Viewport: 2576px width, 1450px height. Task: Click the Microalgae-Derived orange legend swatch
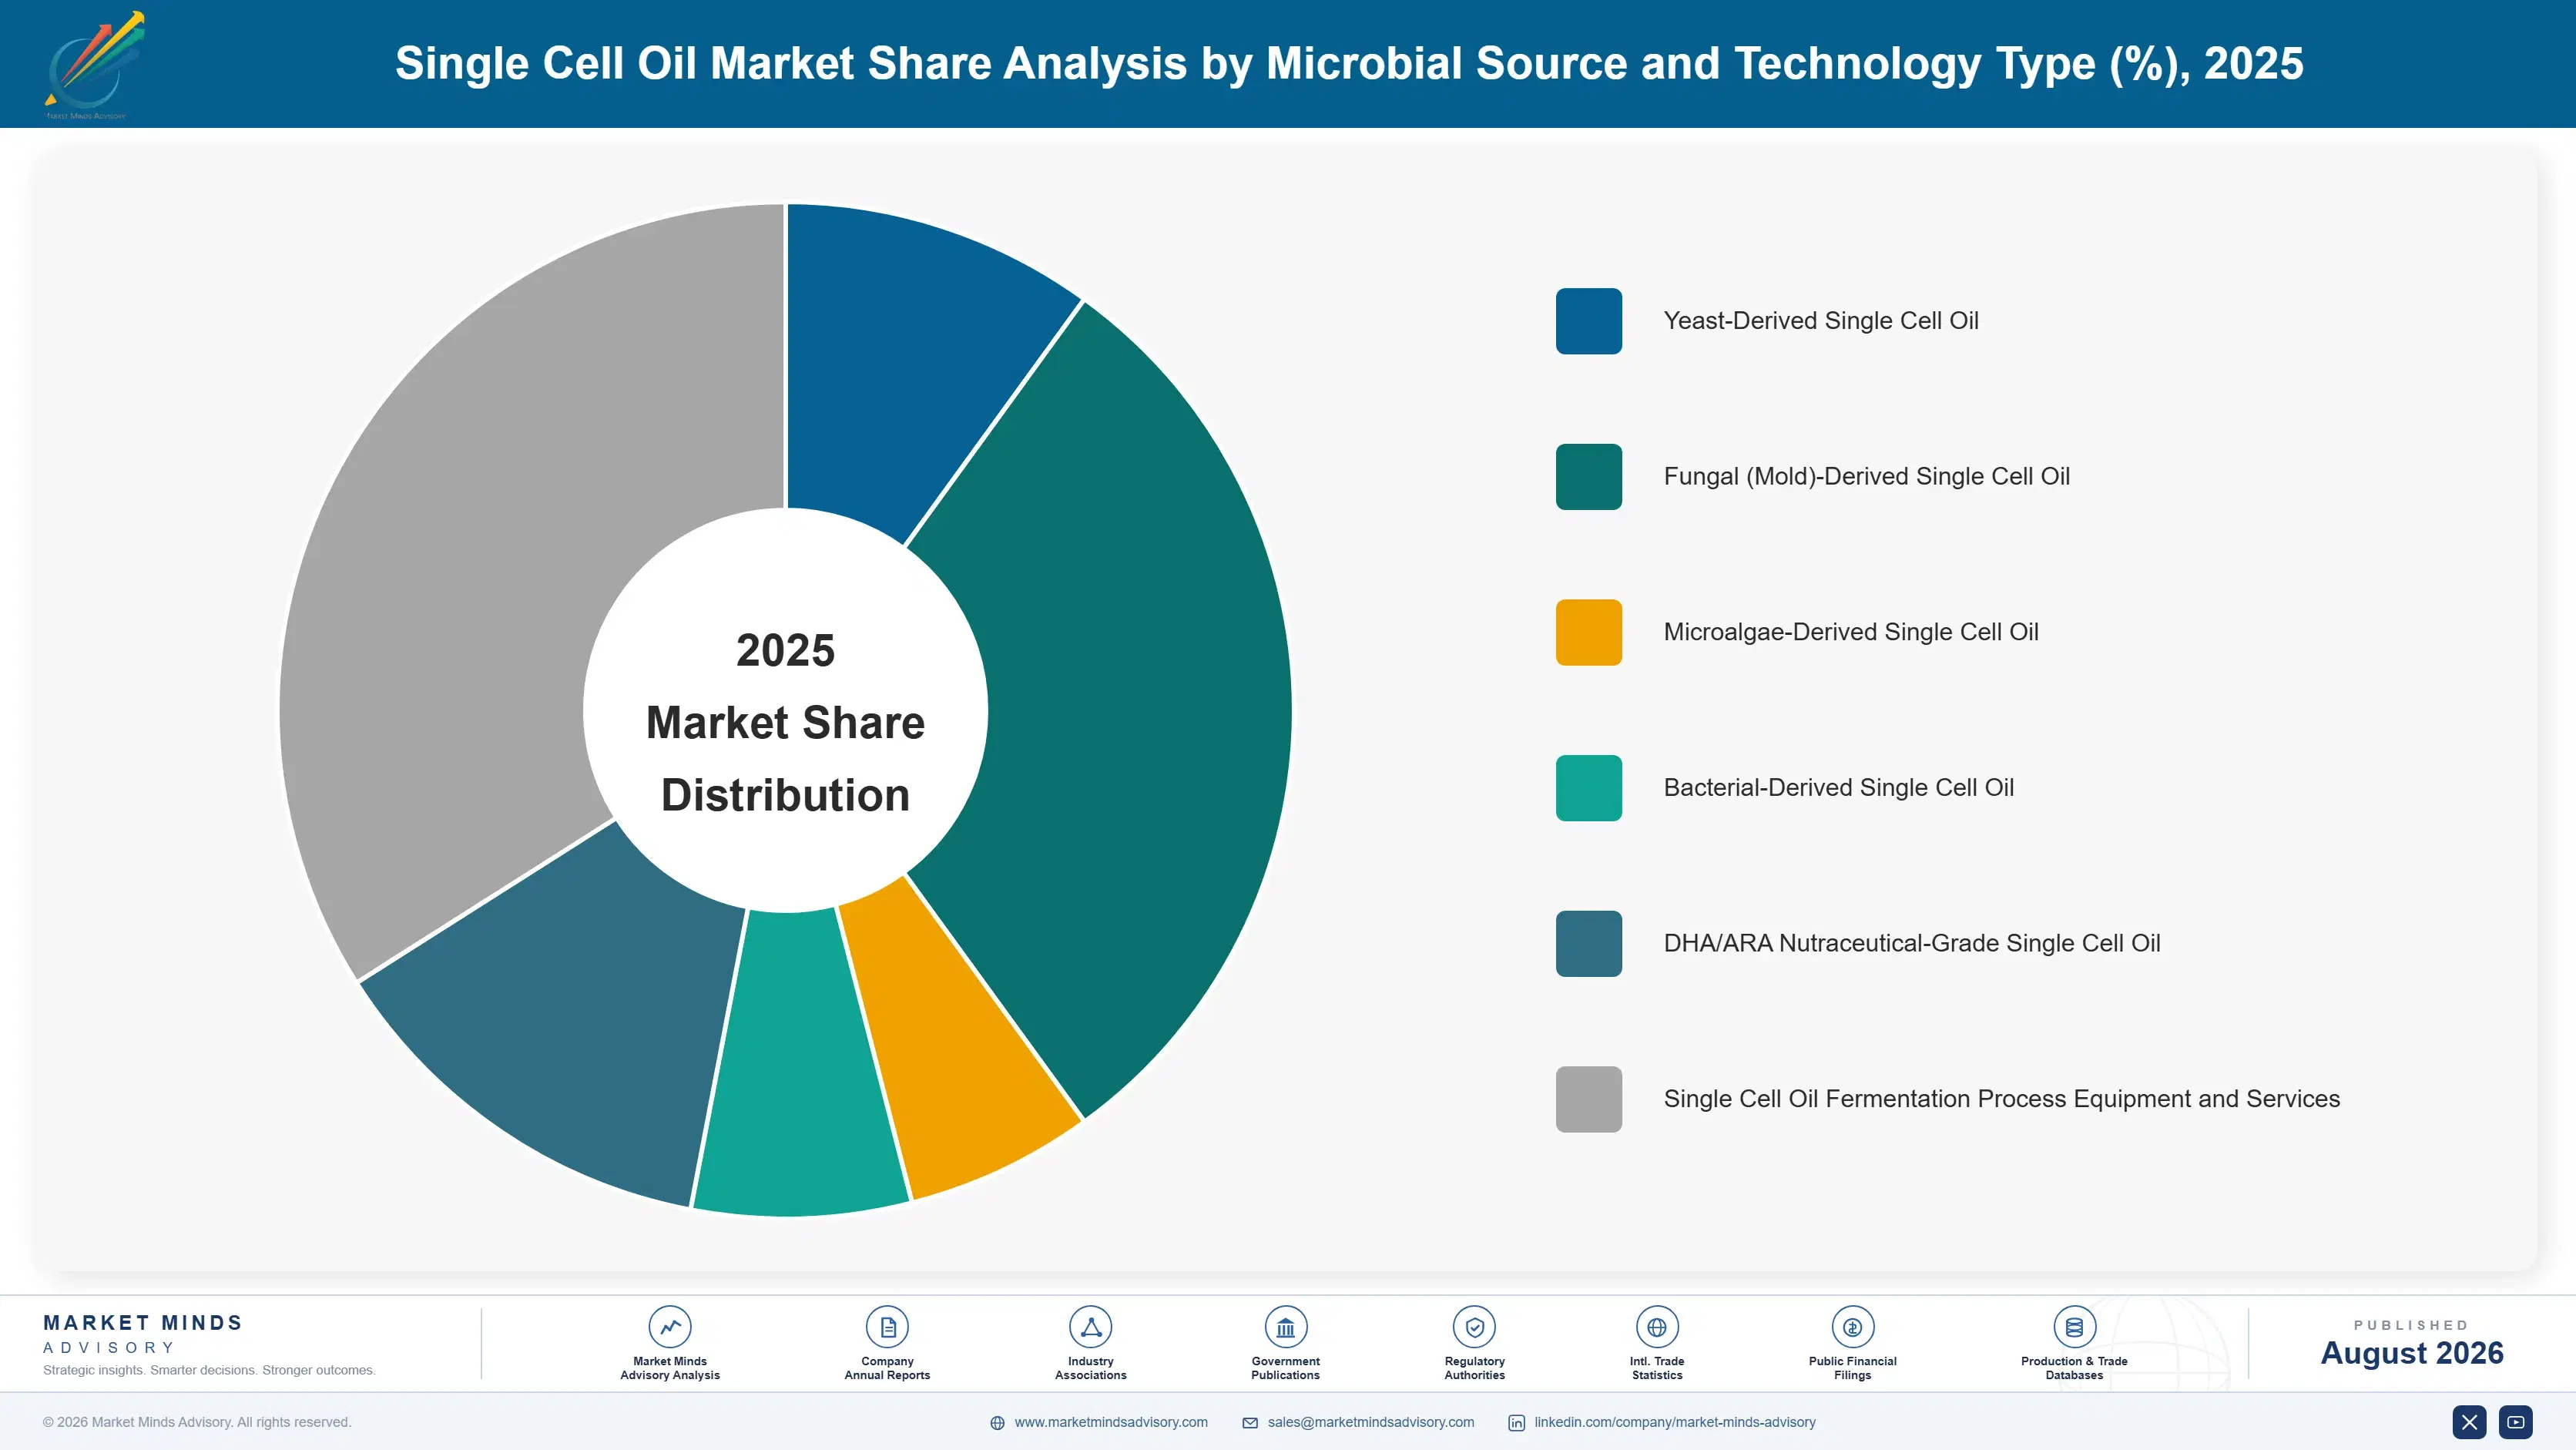click(x=1588, y=632)
